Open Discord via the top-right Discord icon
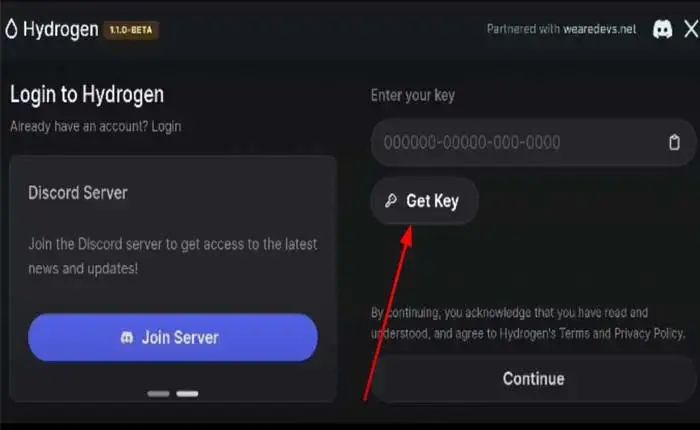 click(x=662, y=29)
